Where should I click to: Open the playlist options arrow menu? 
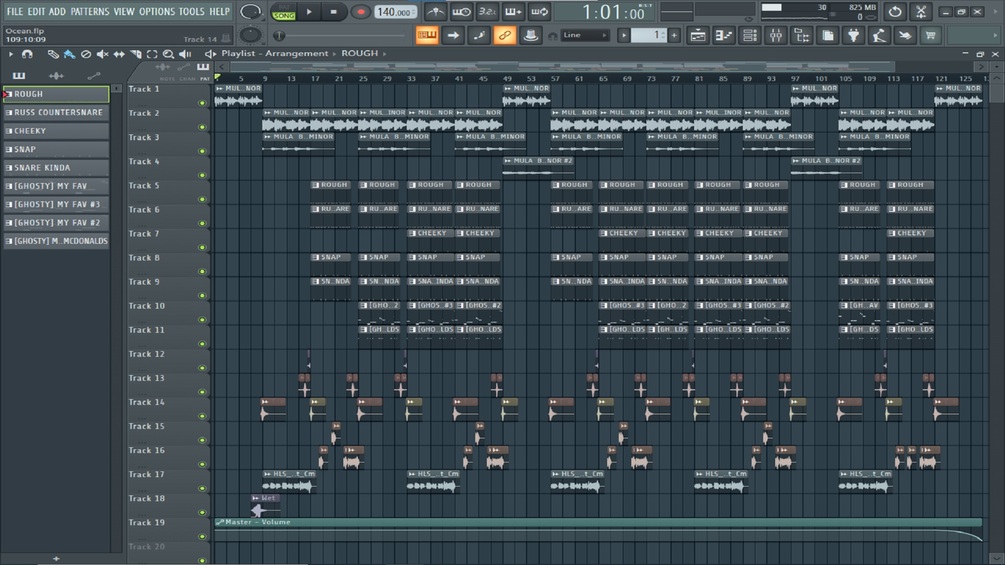(x=10, y=54)
